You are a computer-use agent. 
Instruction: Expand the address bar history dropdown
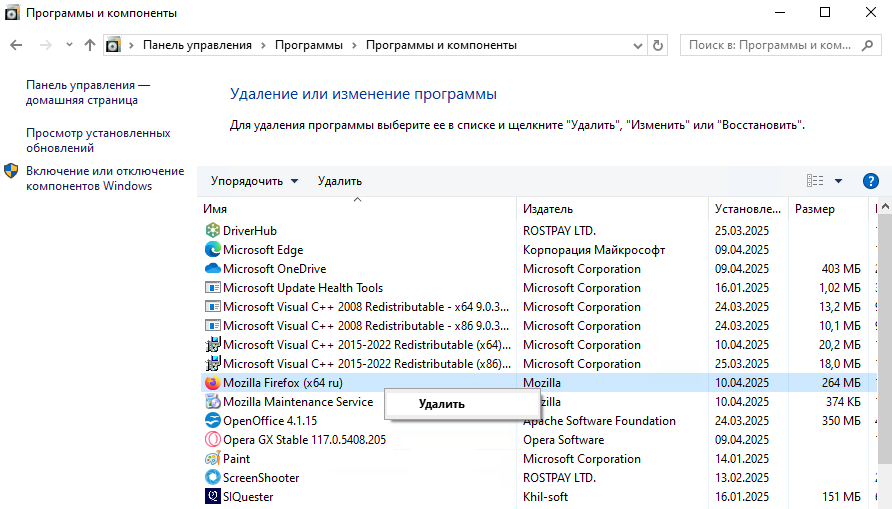pyautogui.click(x=638, y=45)
